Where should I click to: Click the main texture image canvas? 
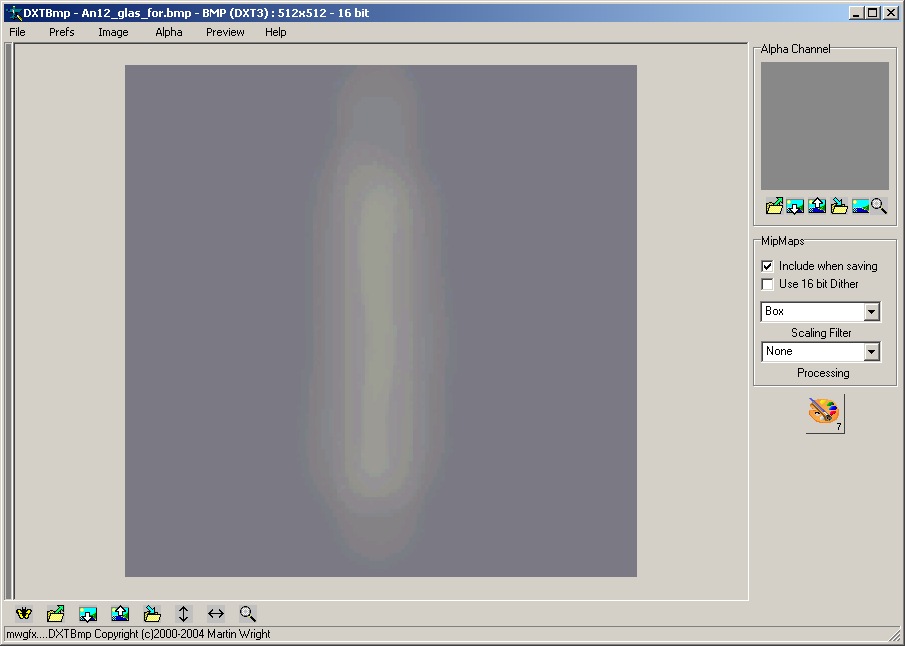coord(380,320)
